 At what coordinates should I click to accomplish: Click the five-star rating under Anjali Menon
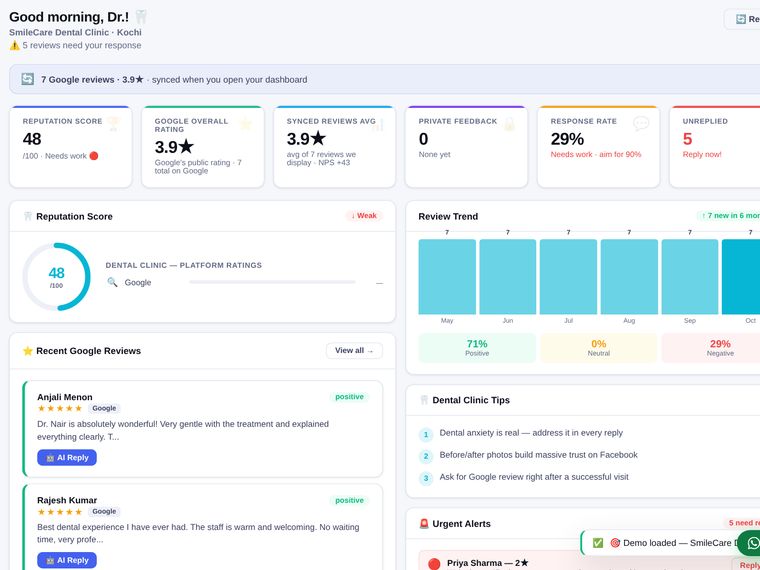60,408
